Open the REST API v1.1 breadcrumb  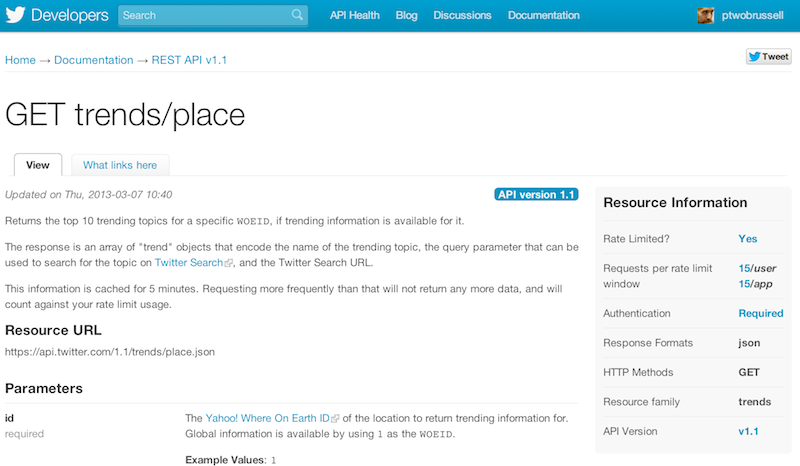(x=189, y=60)
